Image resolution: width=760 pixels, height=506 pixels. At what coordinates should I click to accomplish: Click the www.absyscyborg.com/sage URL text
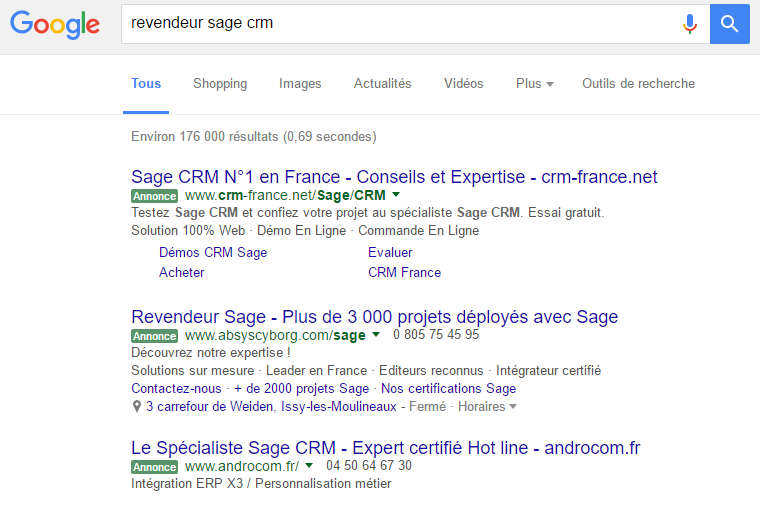pyautogui.click(x=275, y=335)
